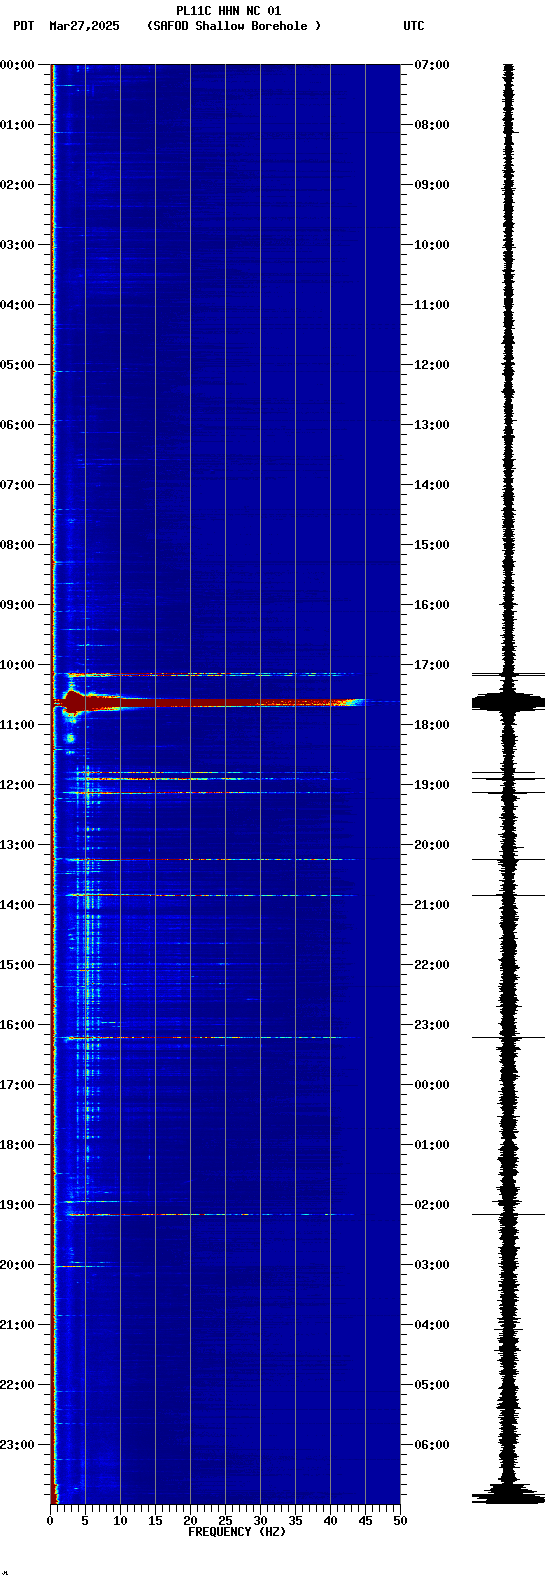Click the 'PDT' timezone label
552x1584 pixels.
click(24, 26)
